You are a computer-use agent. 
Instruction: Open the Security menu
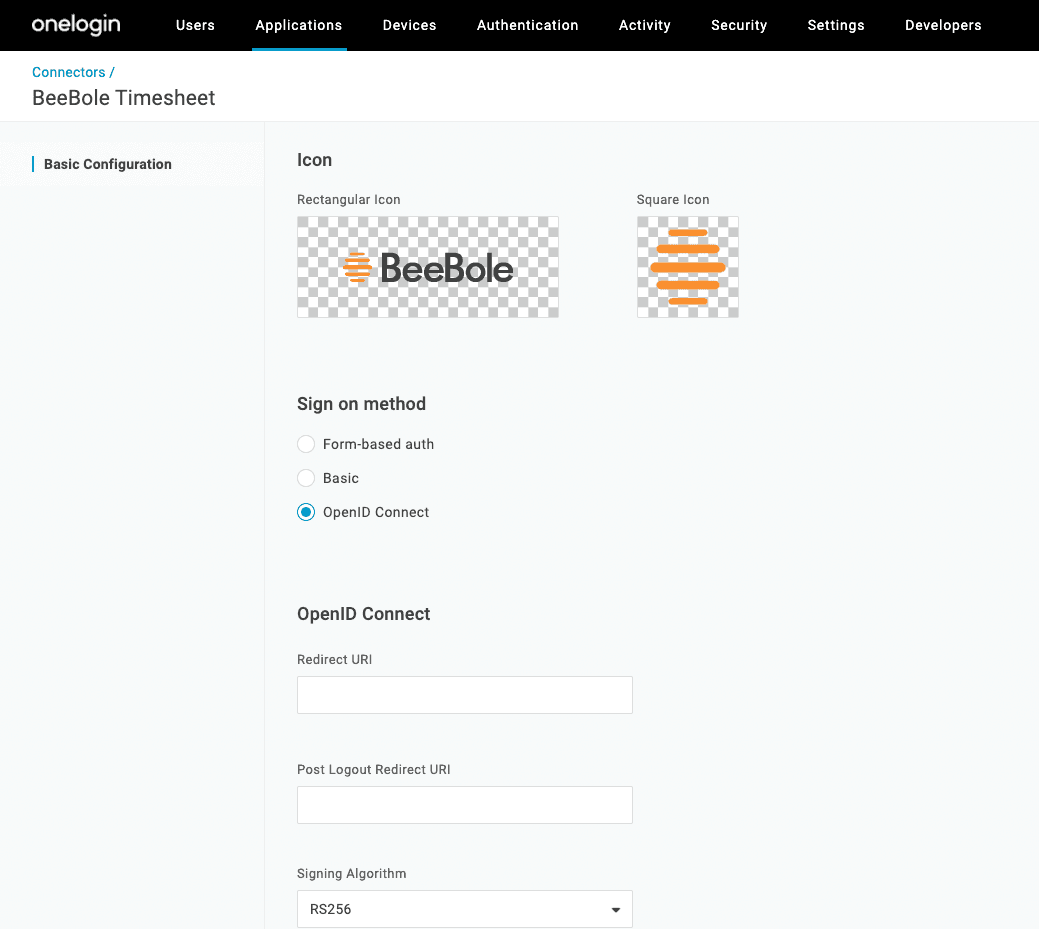739,25
